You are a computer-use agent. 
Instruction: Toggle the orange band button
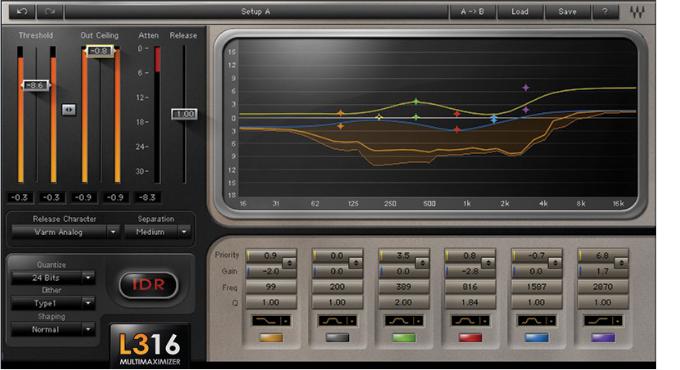pyautogui.click(x=271, y=337)
